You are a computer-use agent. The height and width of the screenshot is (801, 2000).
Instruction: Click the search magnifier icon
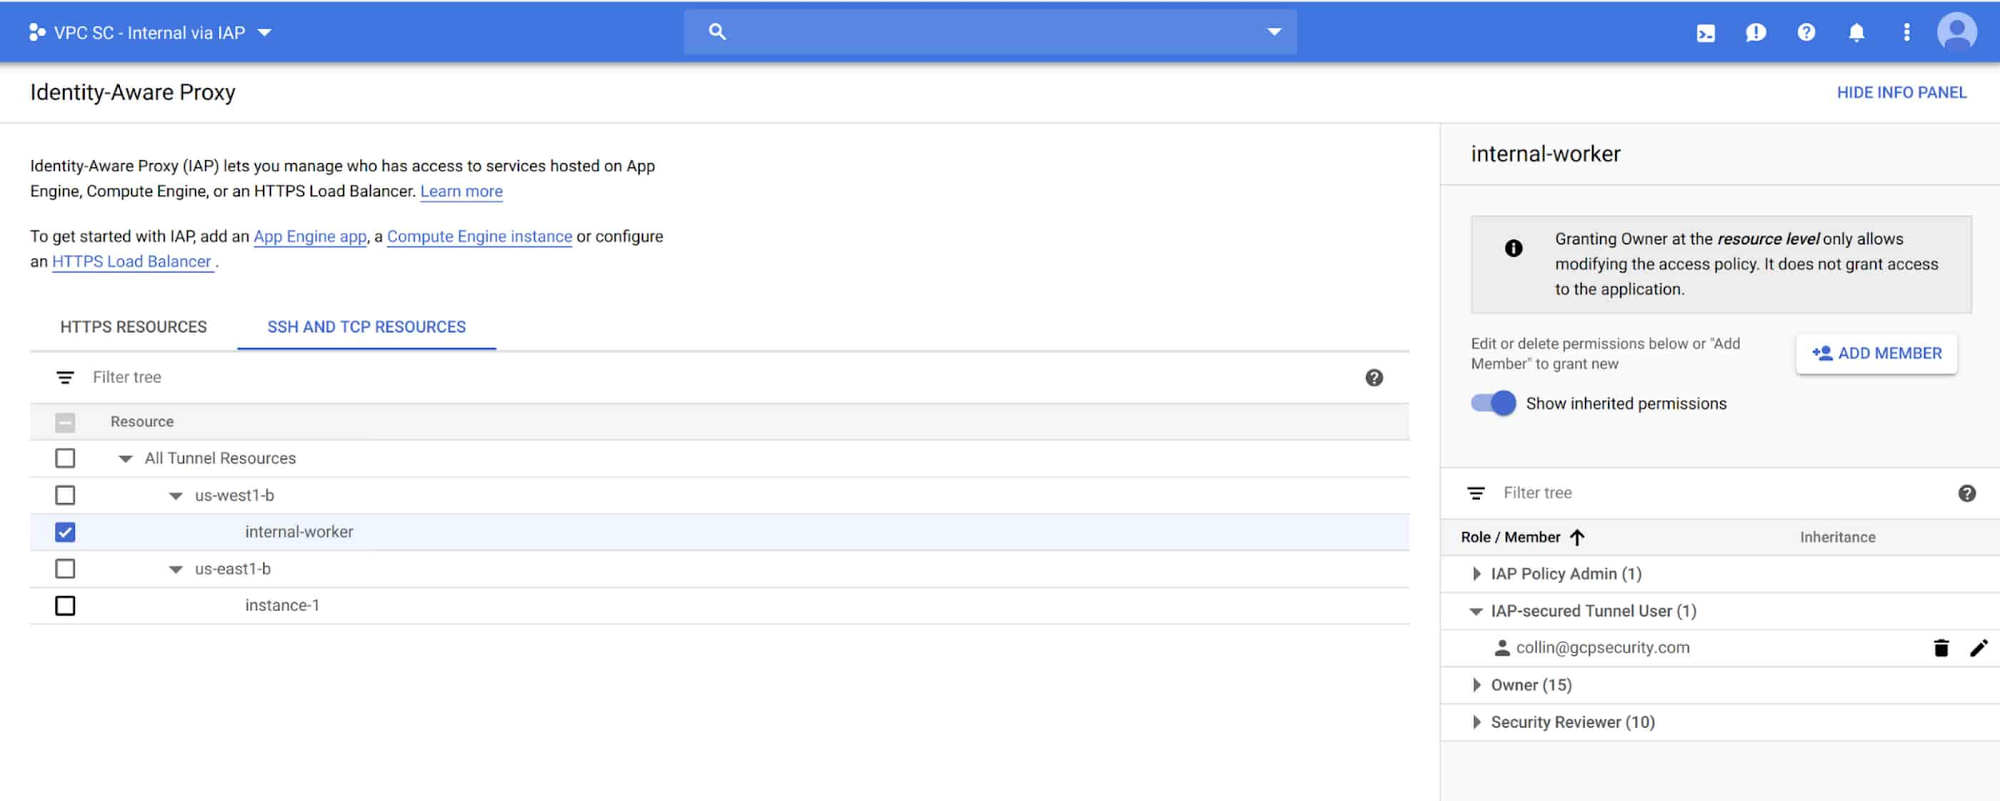click(717, 32)
